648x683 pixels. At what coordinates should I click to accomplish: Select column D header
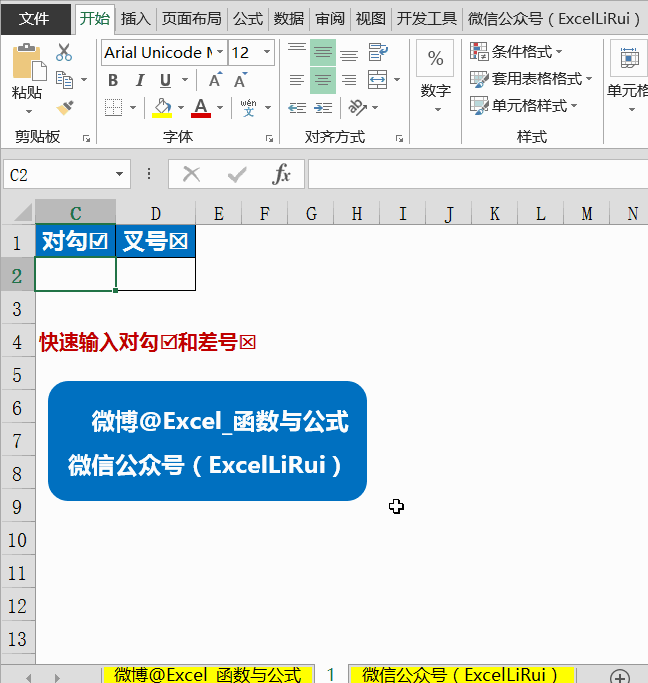pyautogui.click(x=155, y=213)
